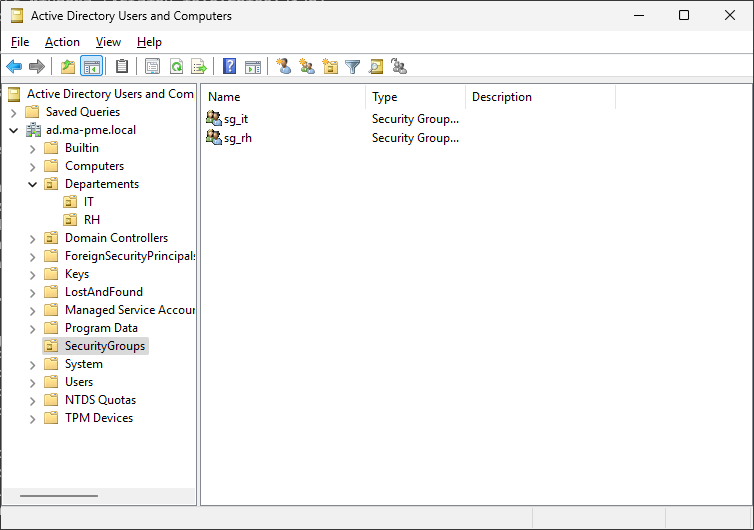Click app icon in title bar
The image size is (754, 530).
(x=17, y=15)
